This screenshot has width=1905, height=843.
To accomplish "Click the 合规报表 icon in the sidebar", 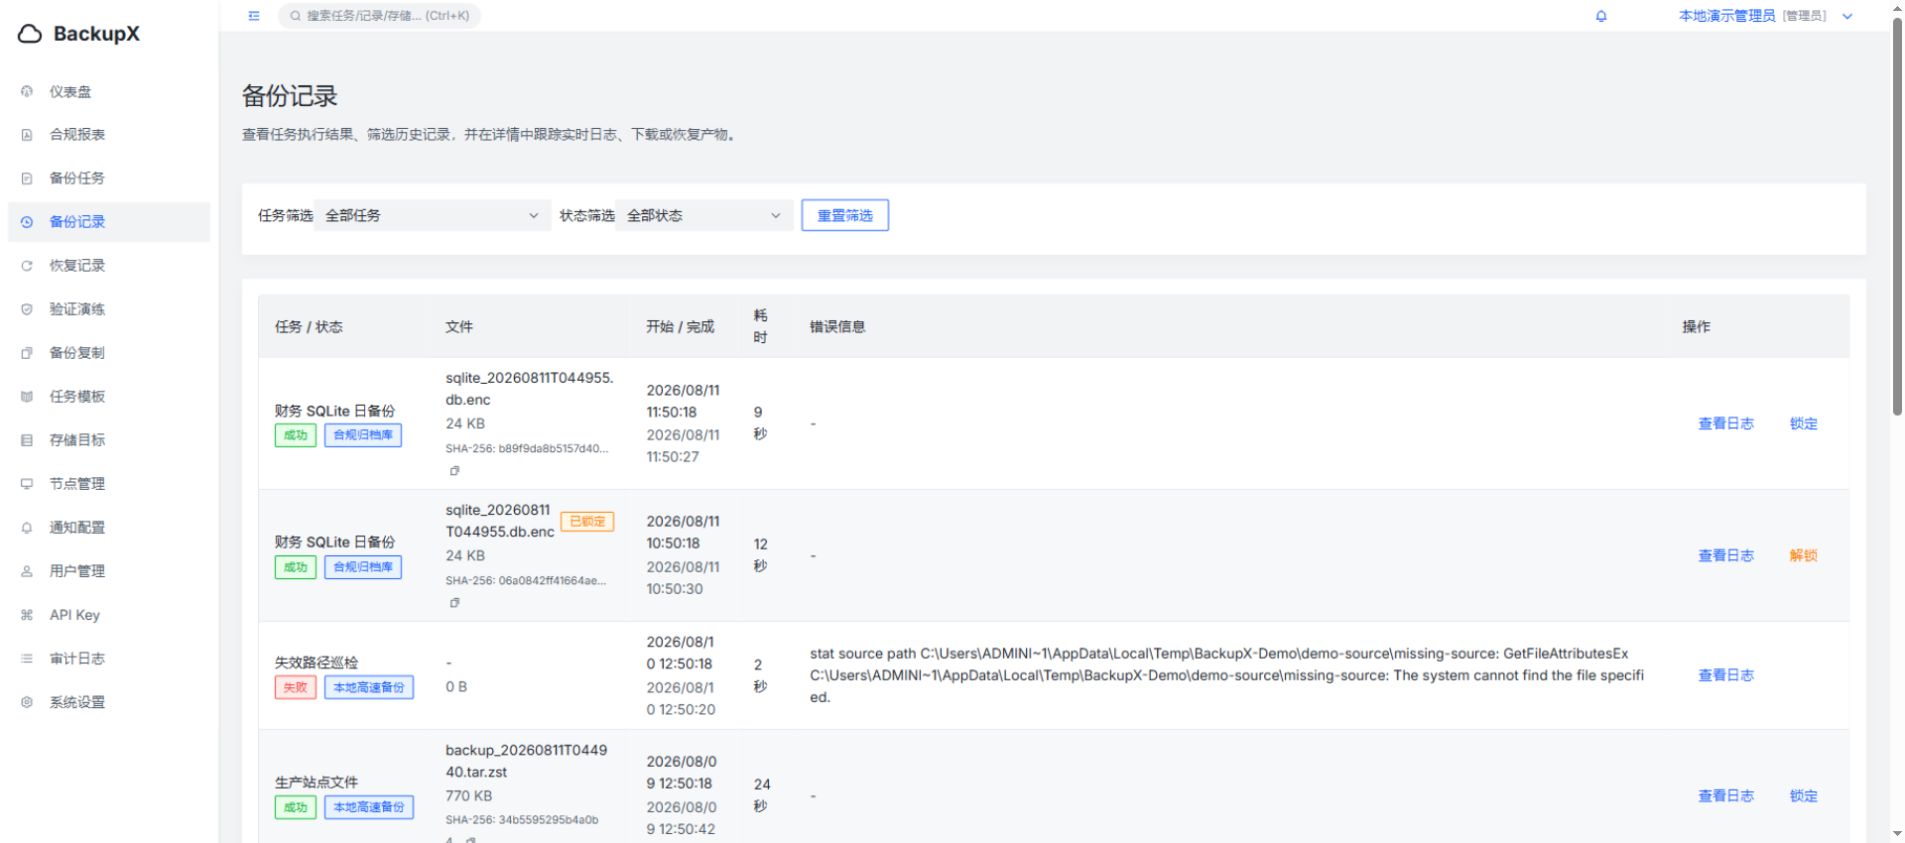I will point(27,135).
